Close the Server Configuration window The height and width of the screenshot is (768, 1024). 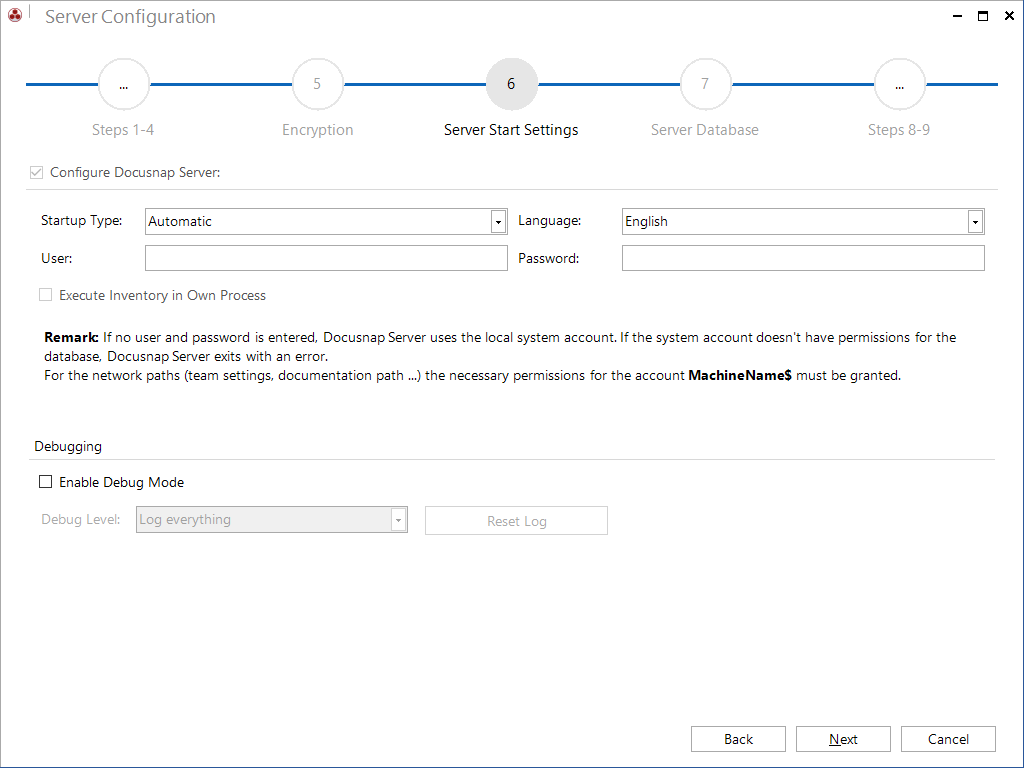(x=1009, y=16)
